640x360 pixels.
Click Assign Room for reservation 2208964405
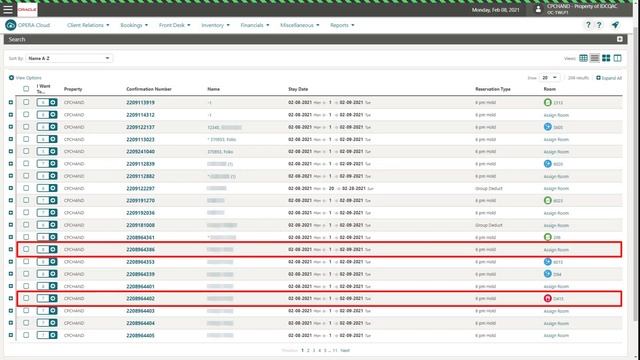(x=556, y=336)
